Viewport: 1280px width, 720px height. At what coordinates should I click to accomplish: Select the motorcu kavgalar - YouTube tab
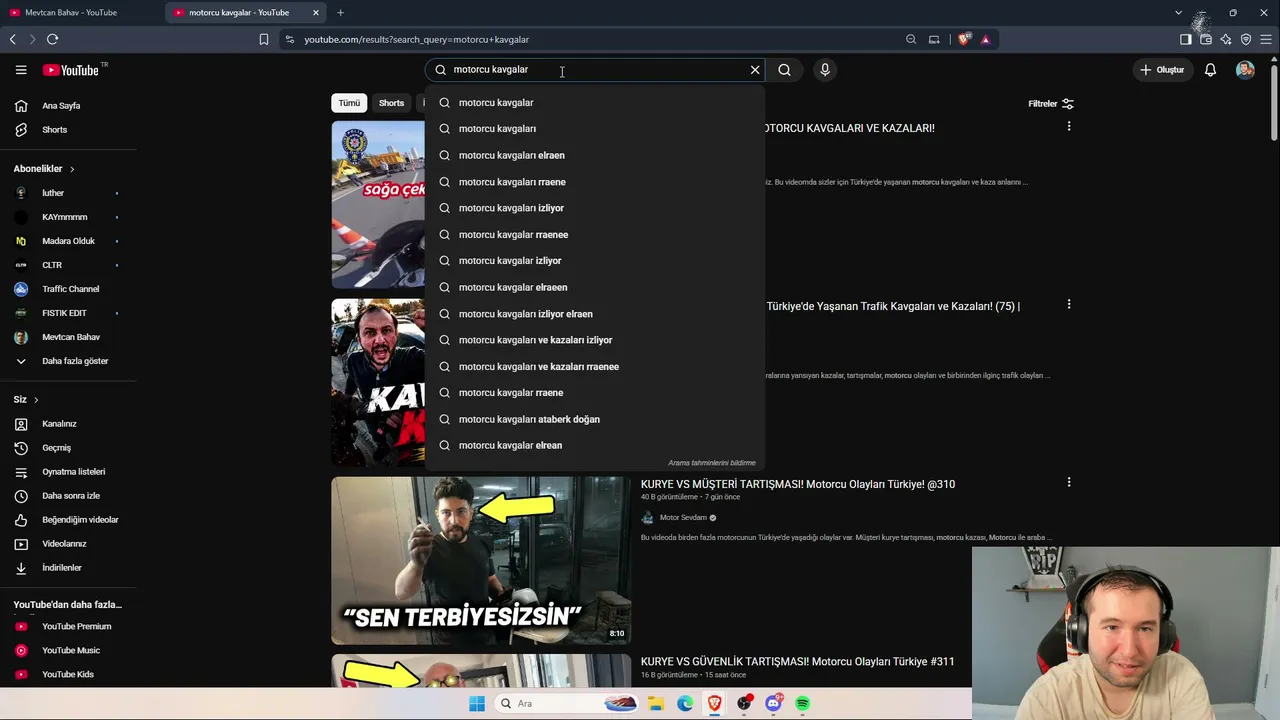[240, 13]
